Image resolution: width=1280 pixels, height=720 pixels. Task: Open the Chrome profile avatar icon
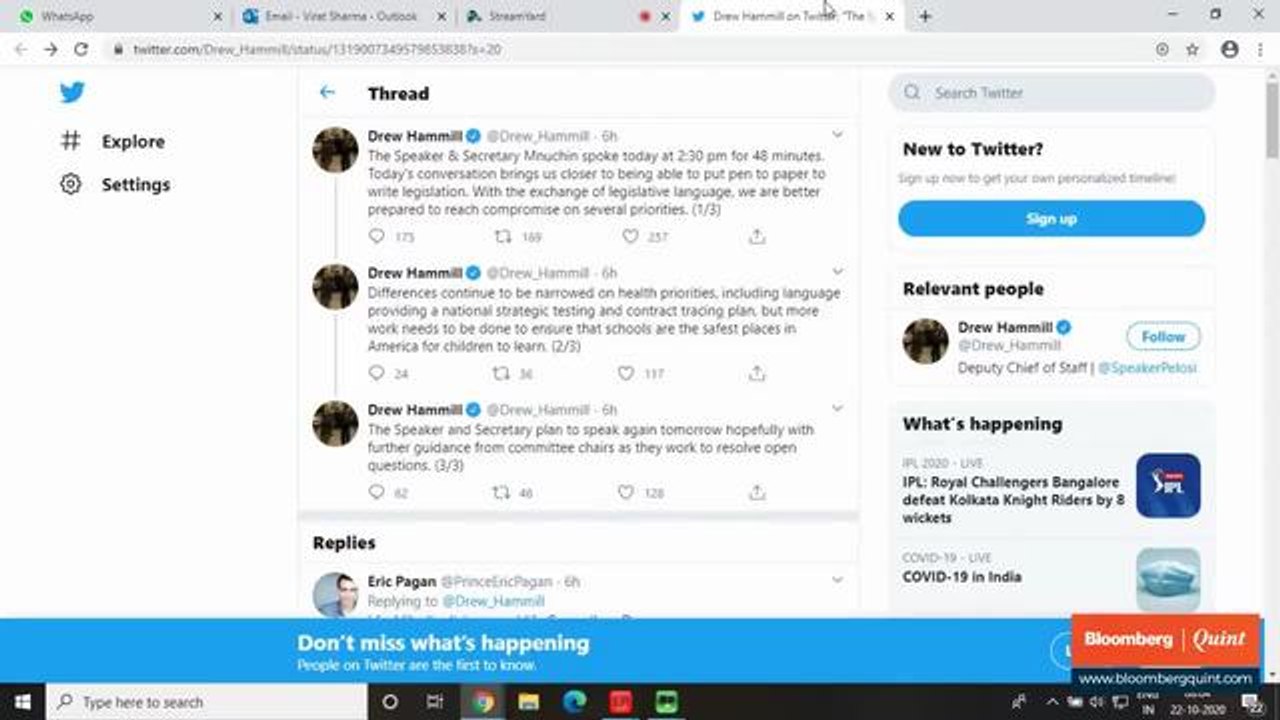pyautogui.click(x=1230, y=49)
